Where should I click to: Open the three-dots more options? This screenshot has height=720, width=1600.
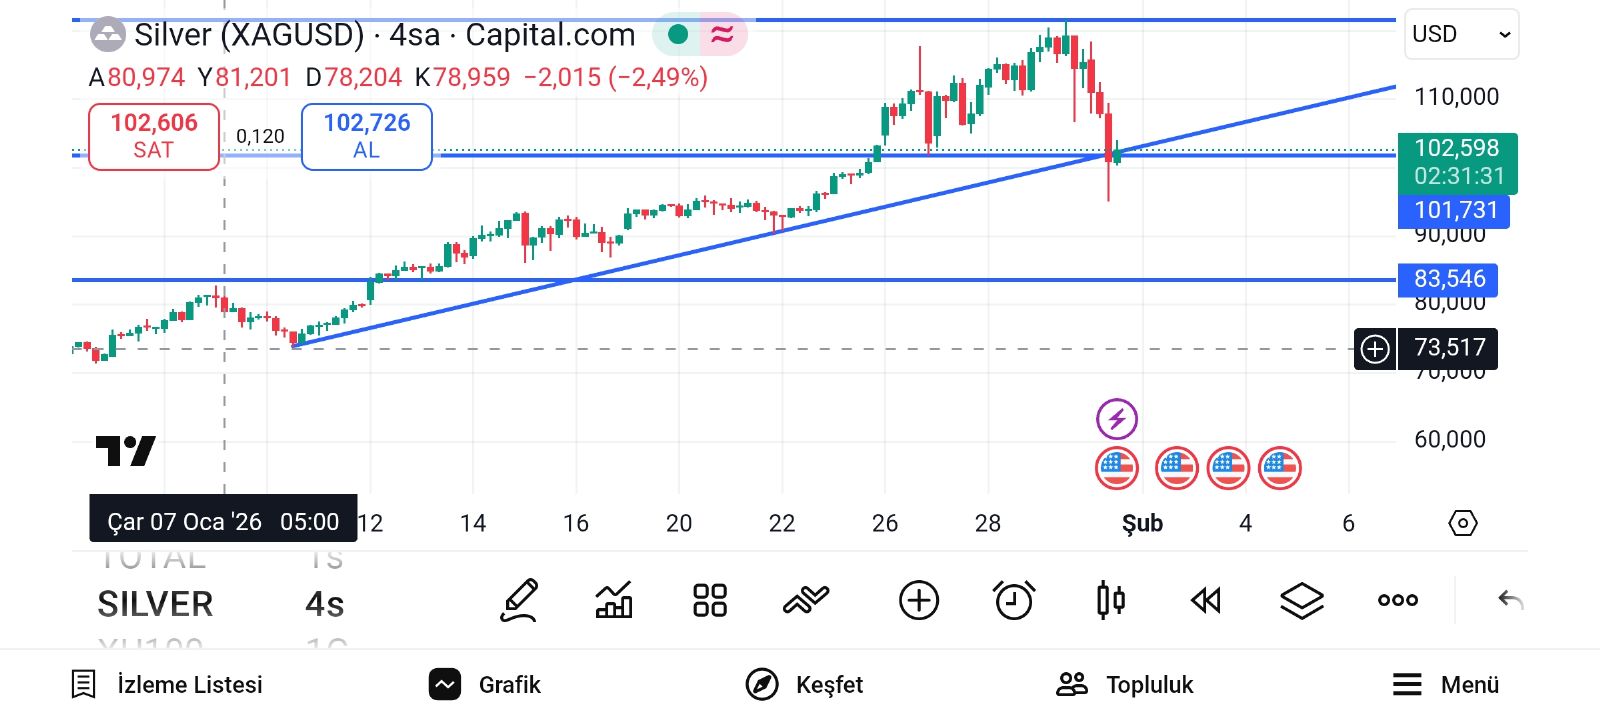click(x=1397, y=601)
